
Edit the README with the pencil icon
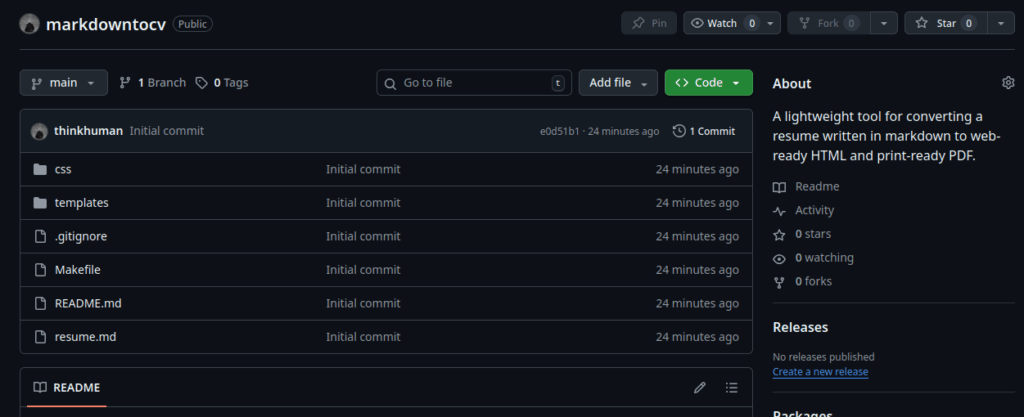click(700, 388)
